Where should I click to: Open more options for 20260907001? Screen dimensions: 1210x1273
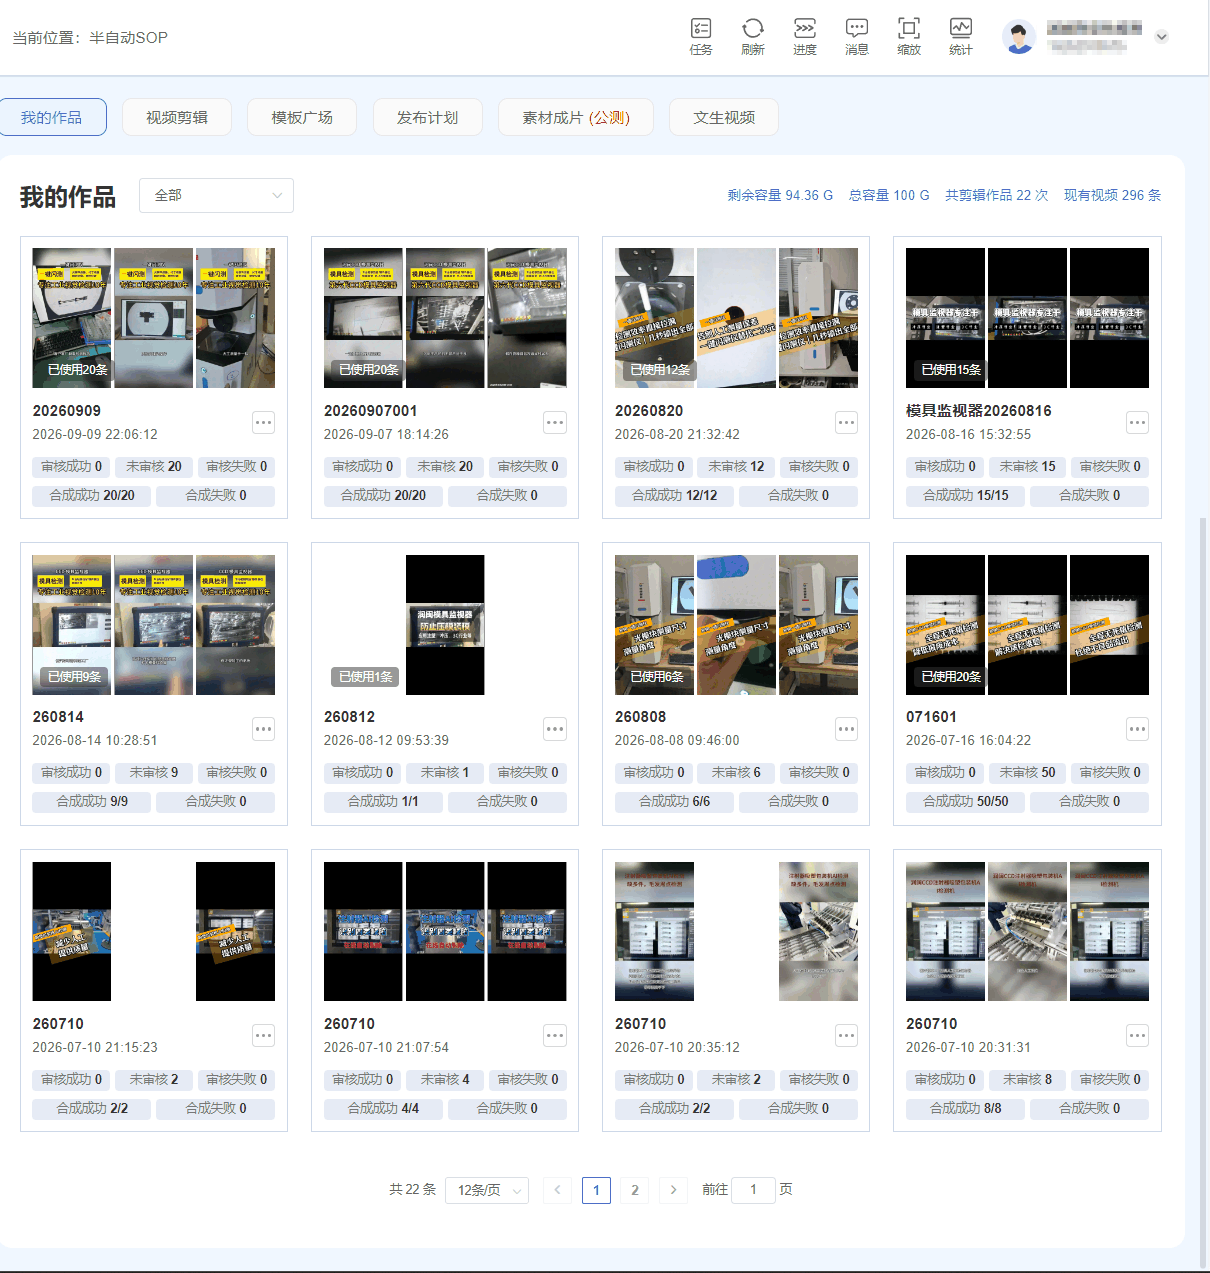tap(555, 423)
